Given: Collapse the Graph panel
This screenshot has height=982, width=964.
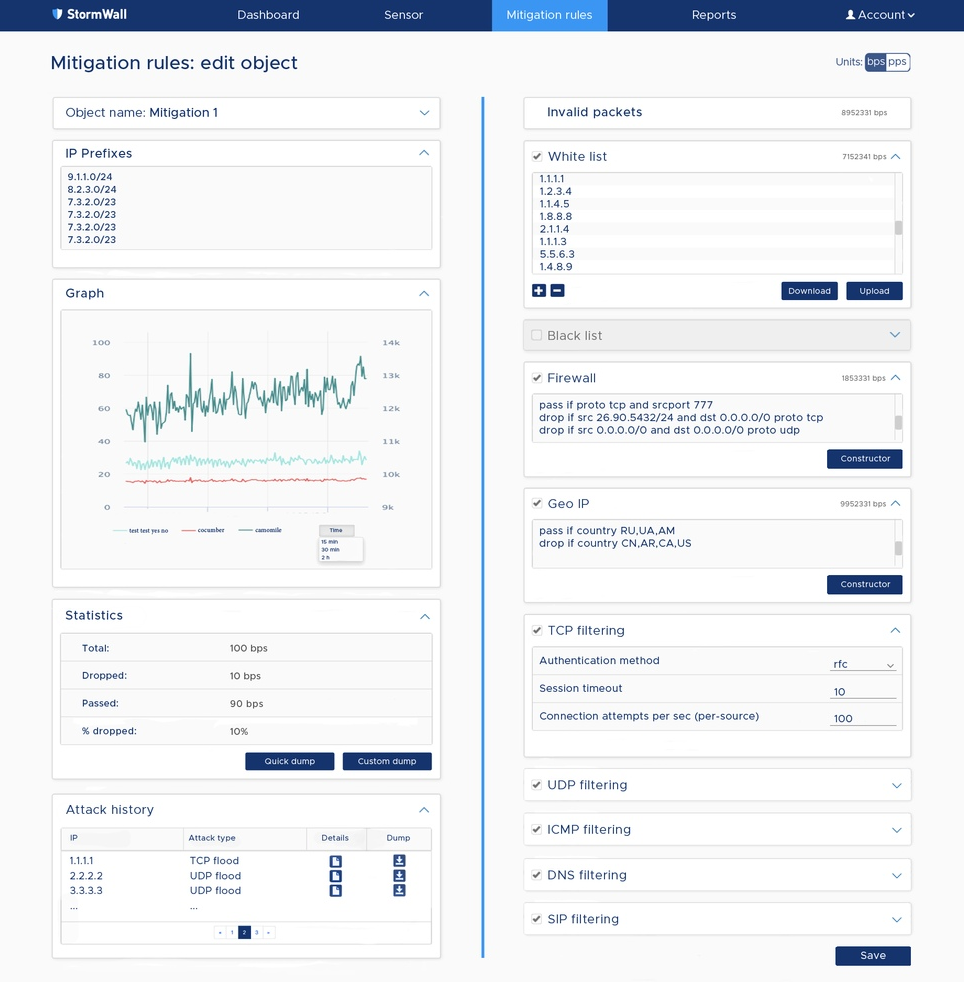Looking at the screenshot, I should pyautogui.click(x=424, y=294).
